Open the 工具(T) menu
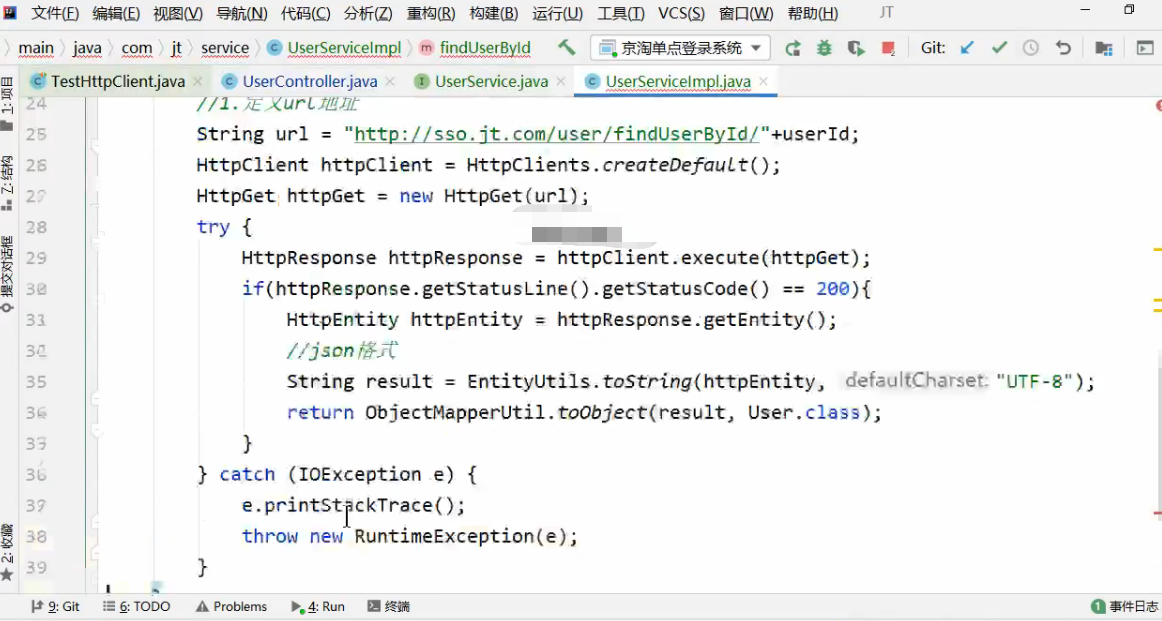Viewport: 1162px width, 621px height. (x=620, y=13)
